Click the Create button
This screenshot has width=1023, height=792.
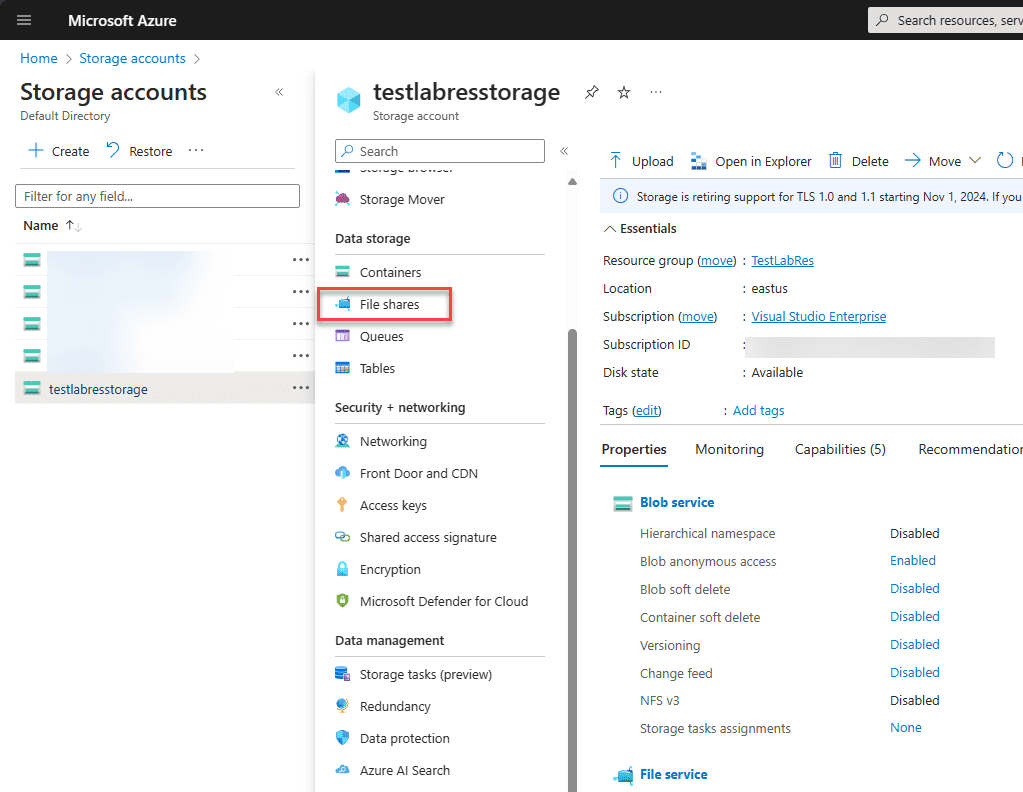click(59, 151)
